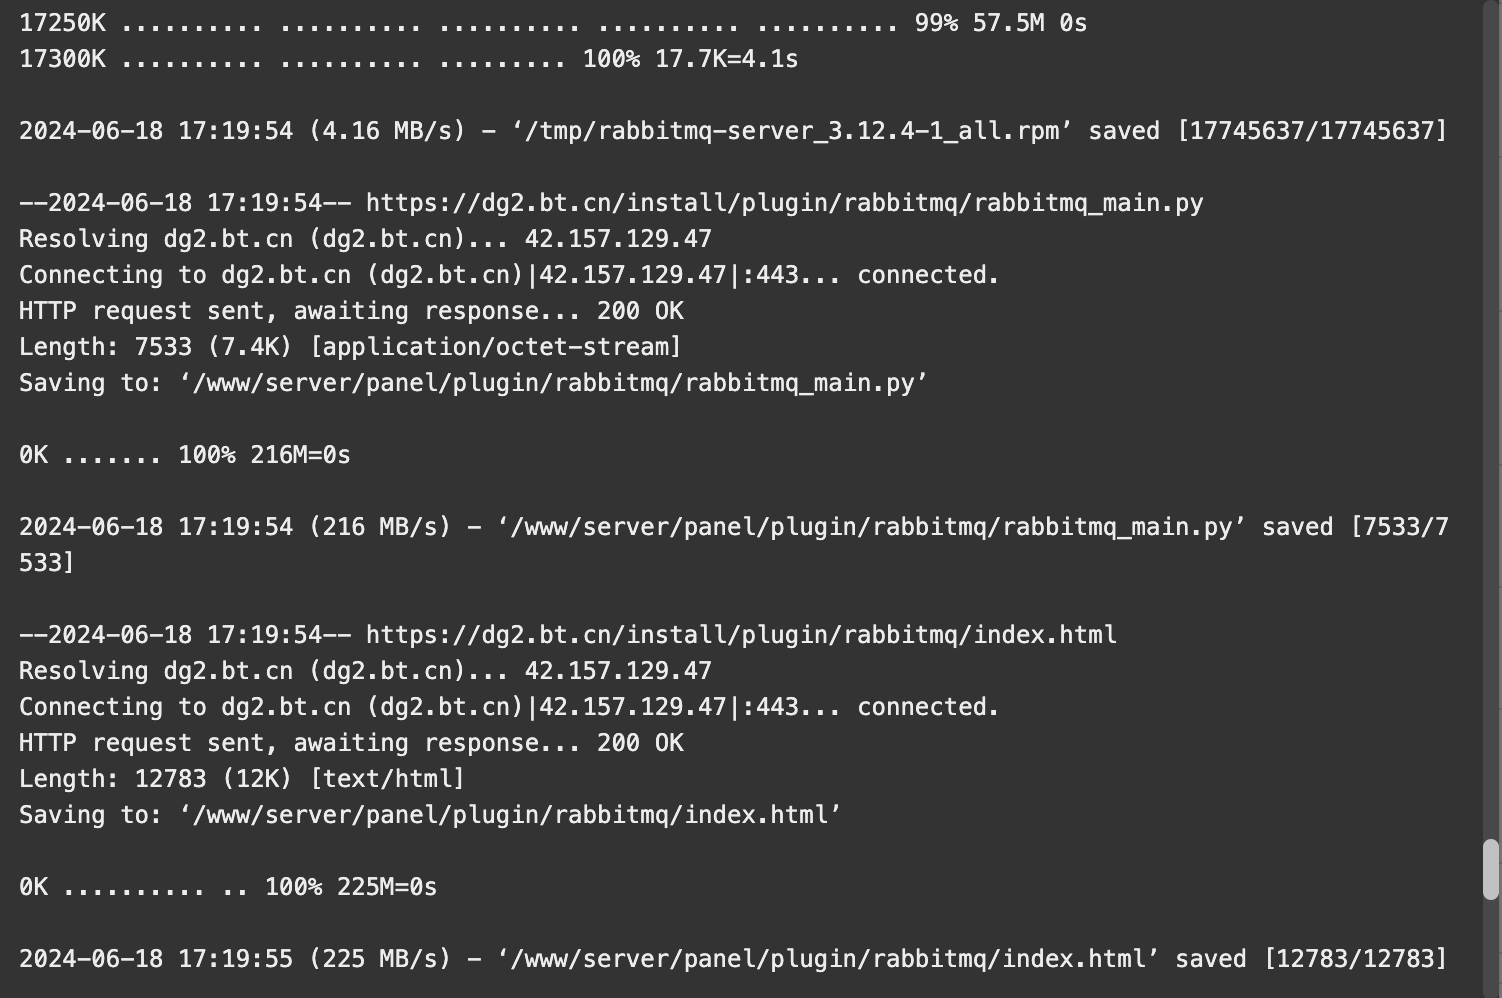The width and height of the screenshot is (1502, 998).
Task: Click the scrollbar track above the thumb
Action: (1491, 420)
